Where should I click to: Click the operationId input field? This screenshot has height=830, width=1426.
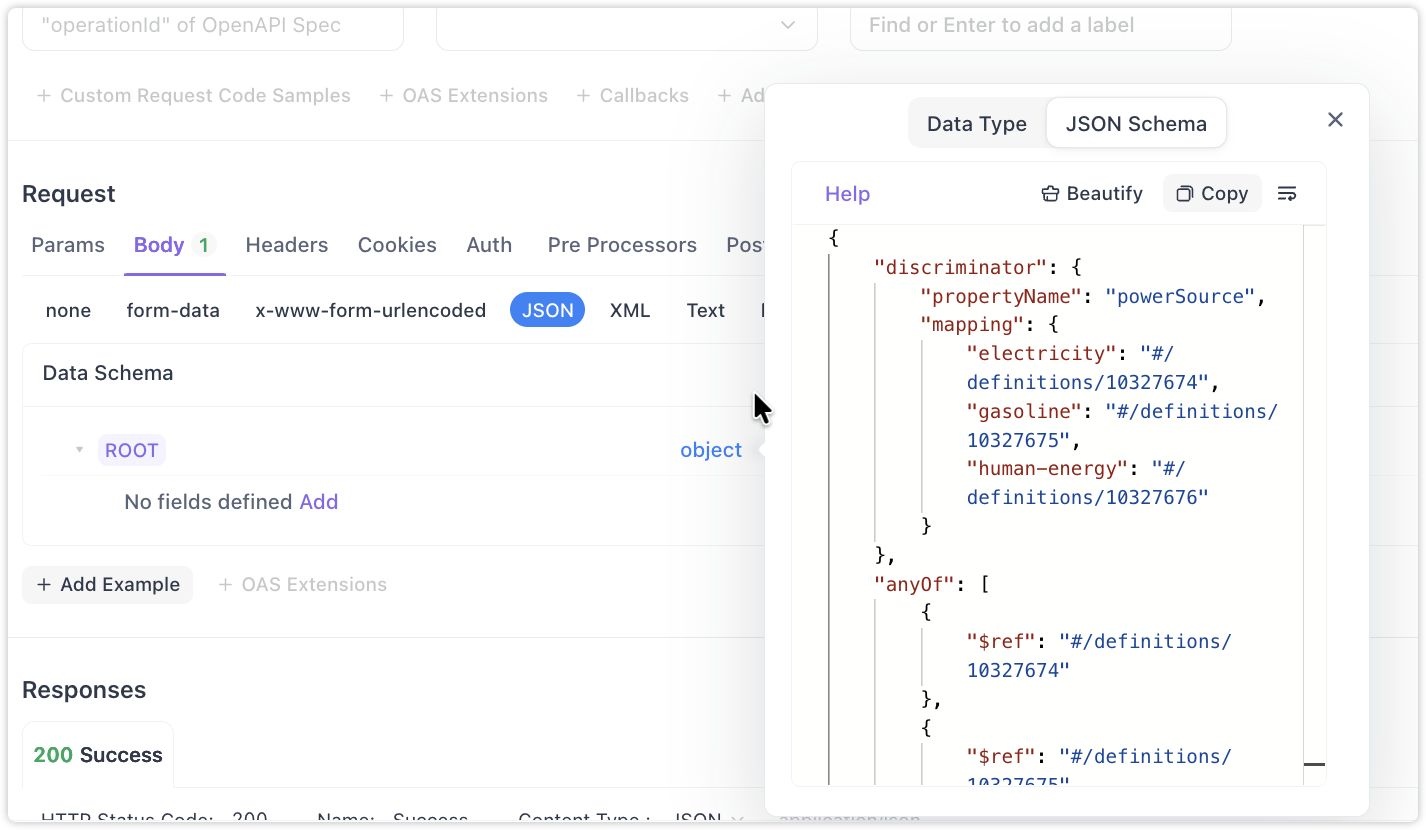pyautogui.click(x=213, y=26)
